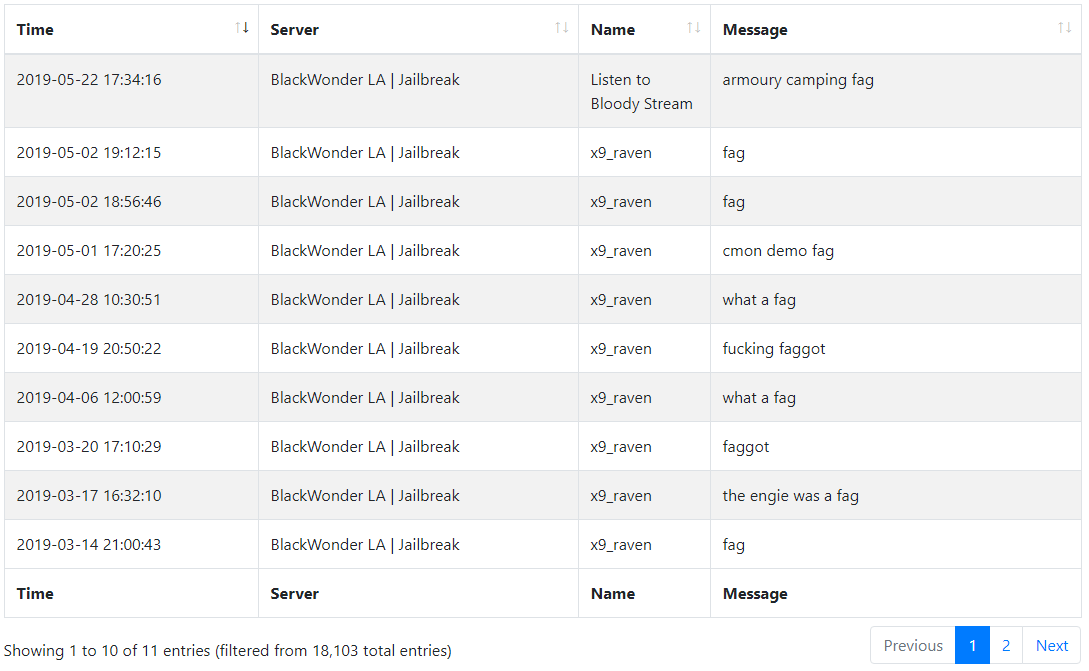Click x9_raven name in 2019-03-14 row
The height and width of the screenshot is (671, 1089).
click(x=621, y=545)
